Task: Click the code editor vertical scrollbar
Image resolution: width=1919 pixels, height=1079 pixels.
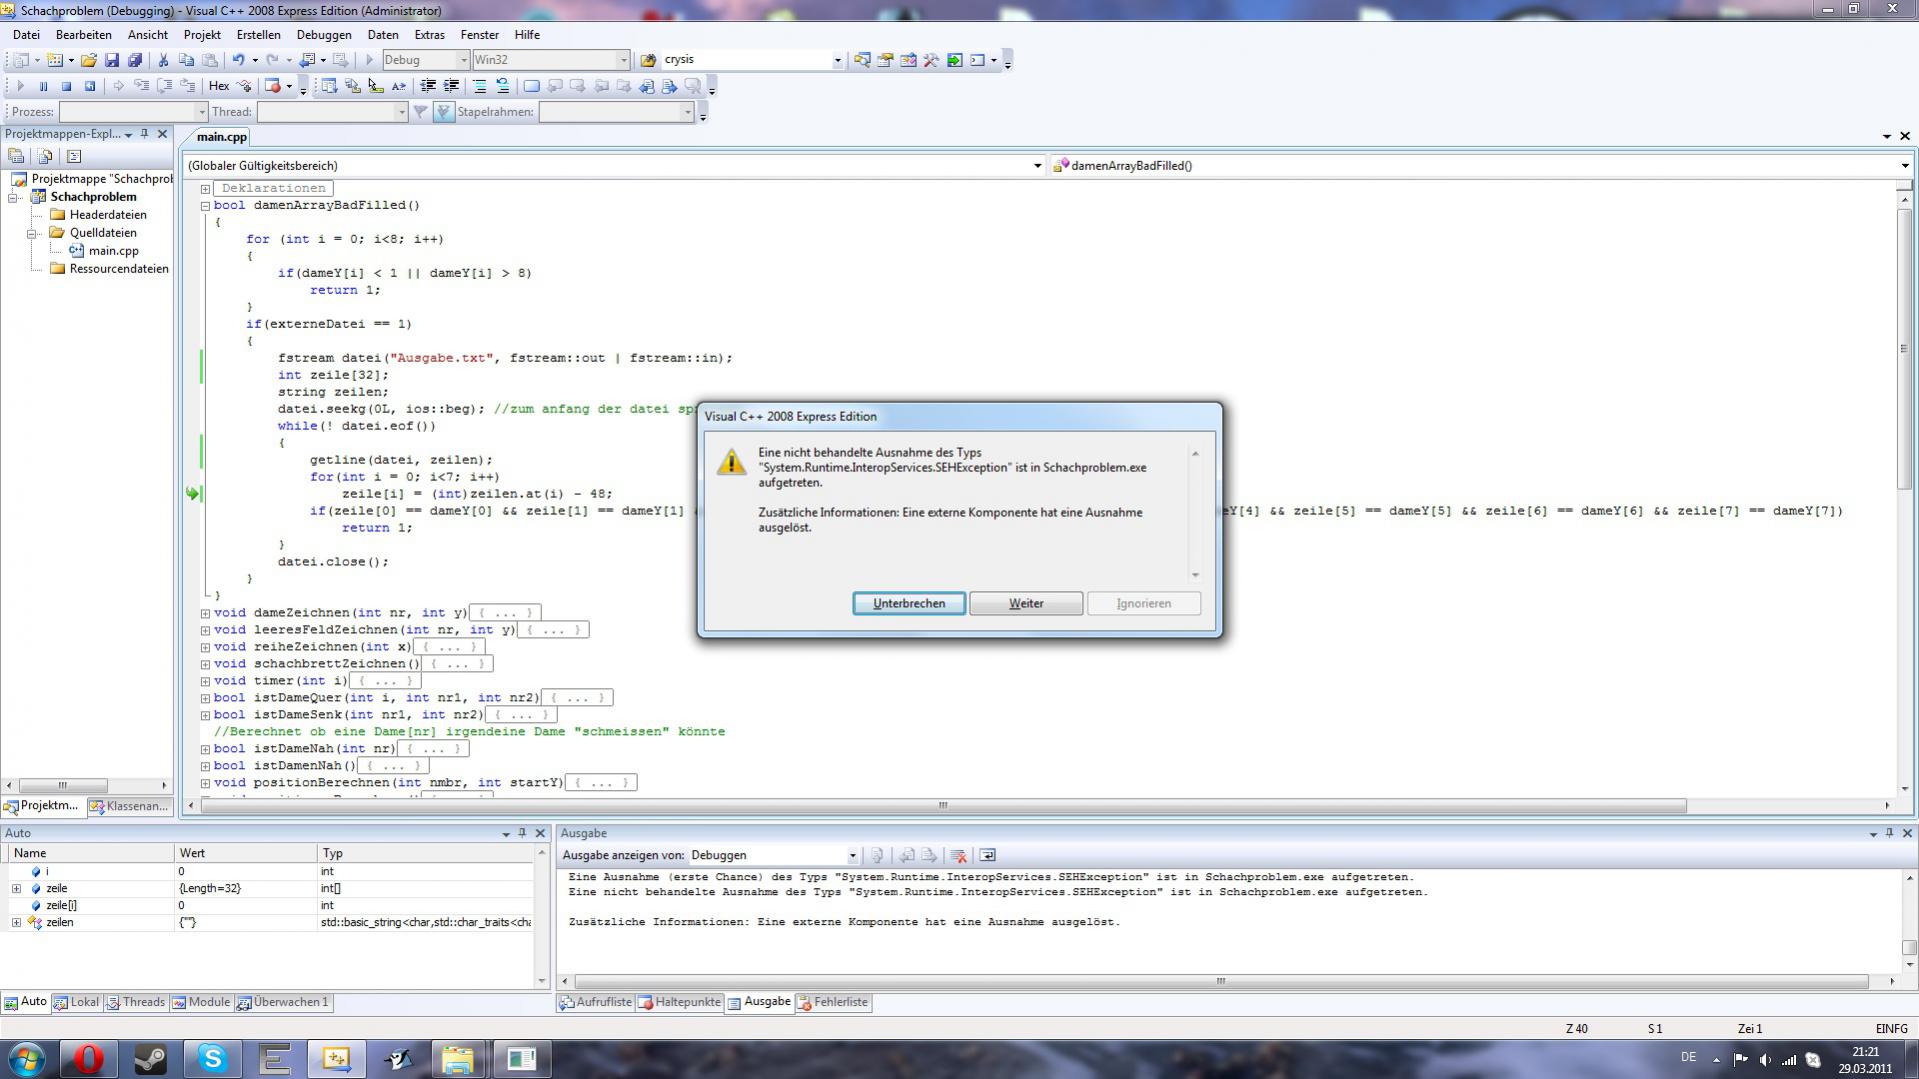Action: pyautogui.click(x=1905, y=349)
